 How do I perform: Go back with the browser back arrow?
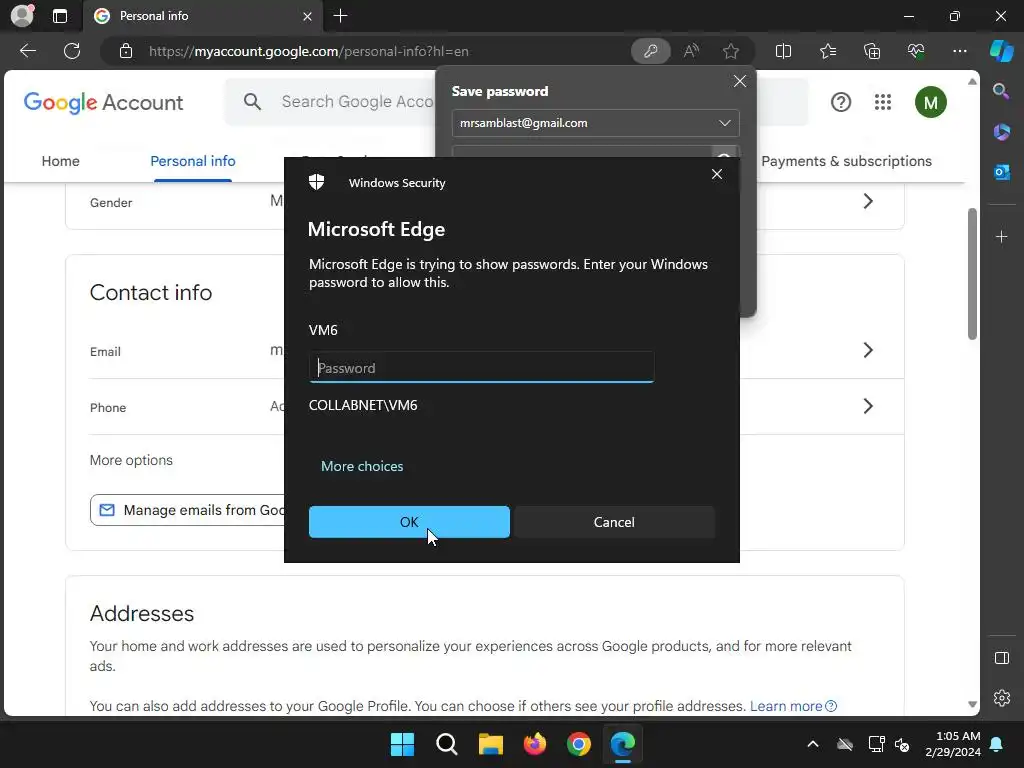pyautogui.click(x=28, y=51)
